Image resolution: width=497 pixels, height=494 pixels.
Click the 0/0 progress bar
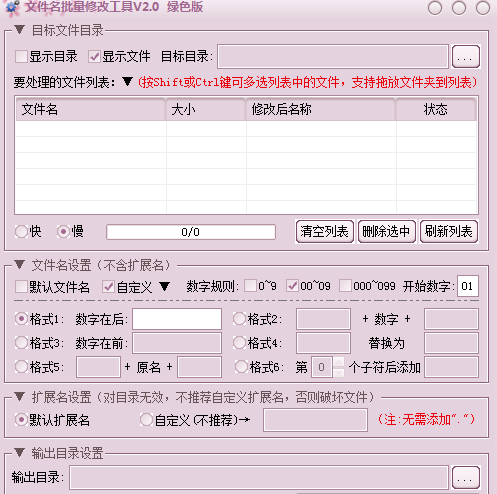pyautogui.click(x=191, y=232)
